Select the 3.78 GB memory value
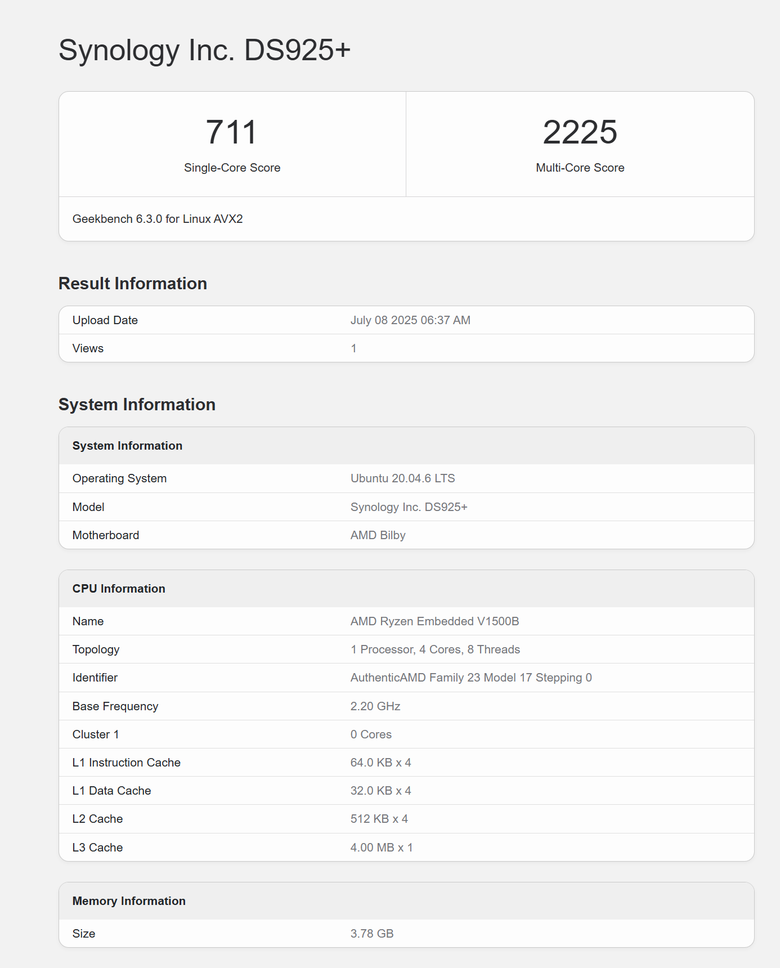 coord(372,933)
